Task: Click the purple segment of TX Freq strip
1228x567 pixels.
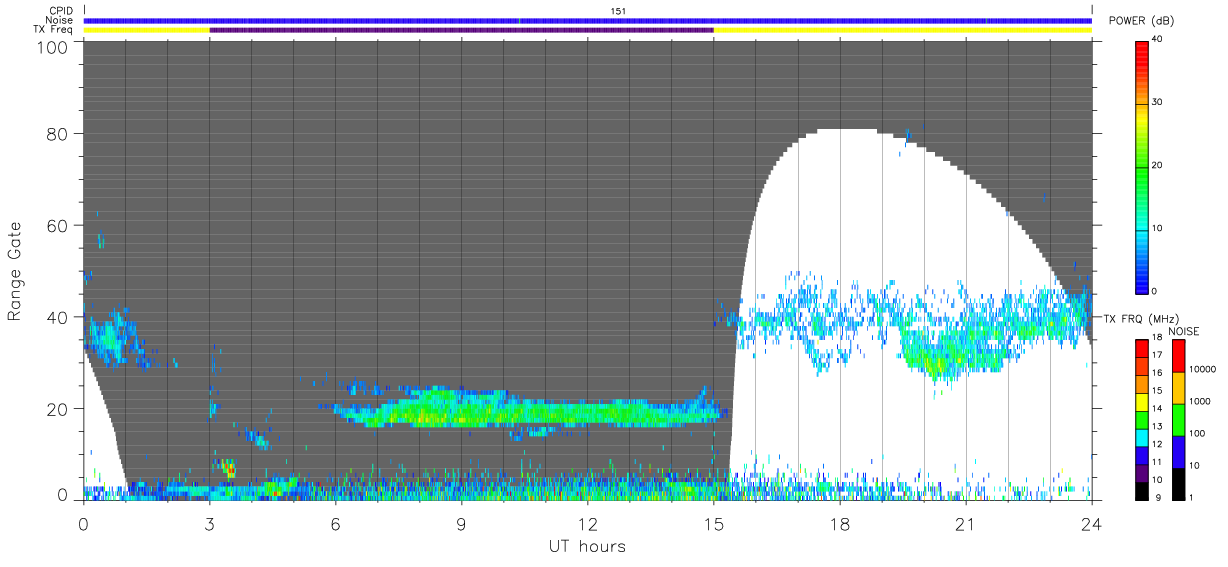Action: pyautogui.click(x=461, y=30)
